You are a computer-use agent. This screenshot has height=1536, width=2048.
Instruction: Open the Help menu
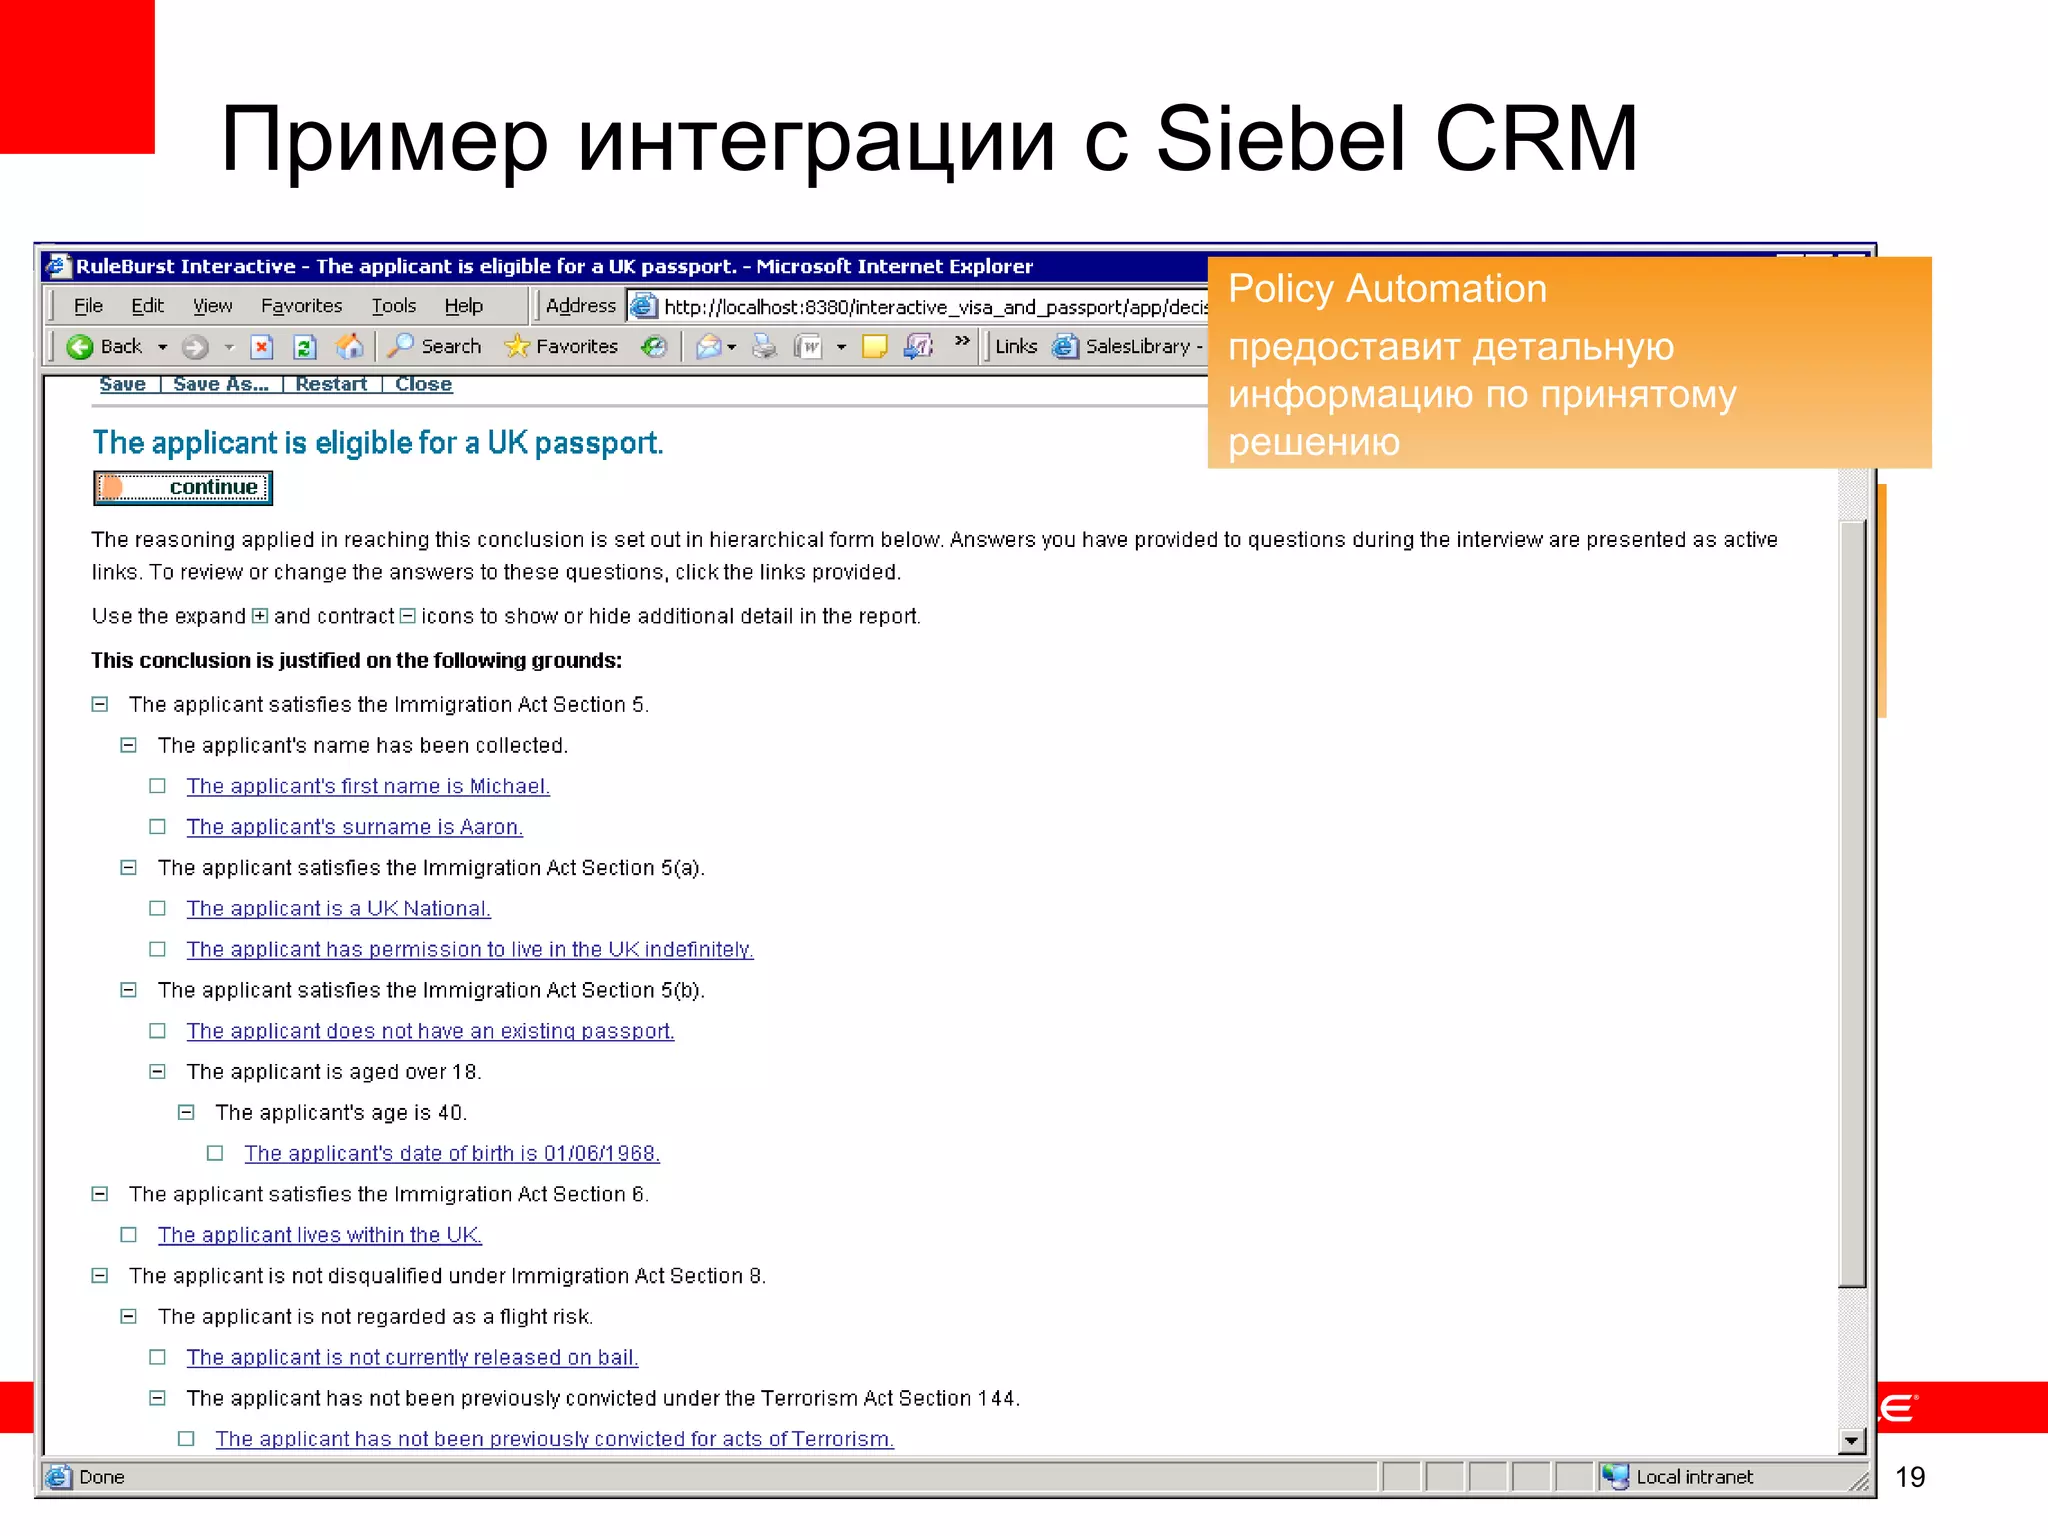coord(464,305)
